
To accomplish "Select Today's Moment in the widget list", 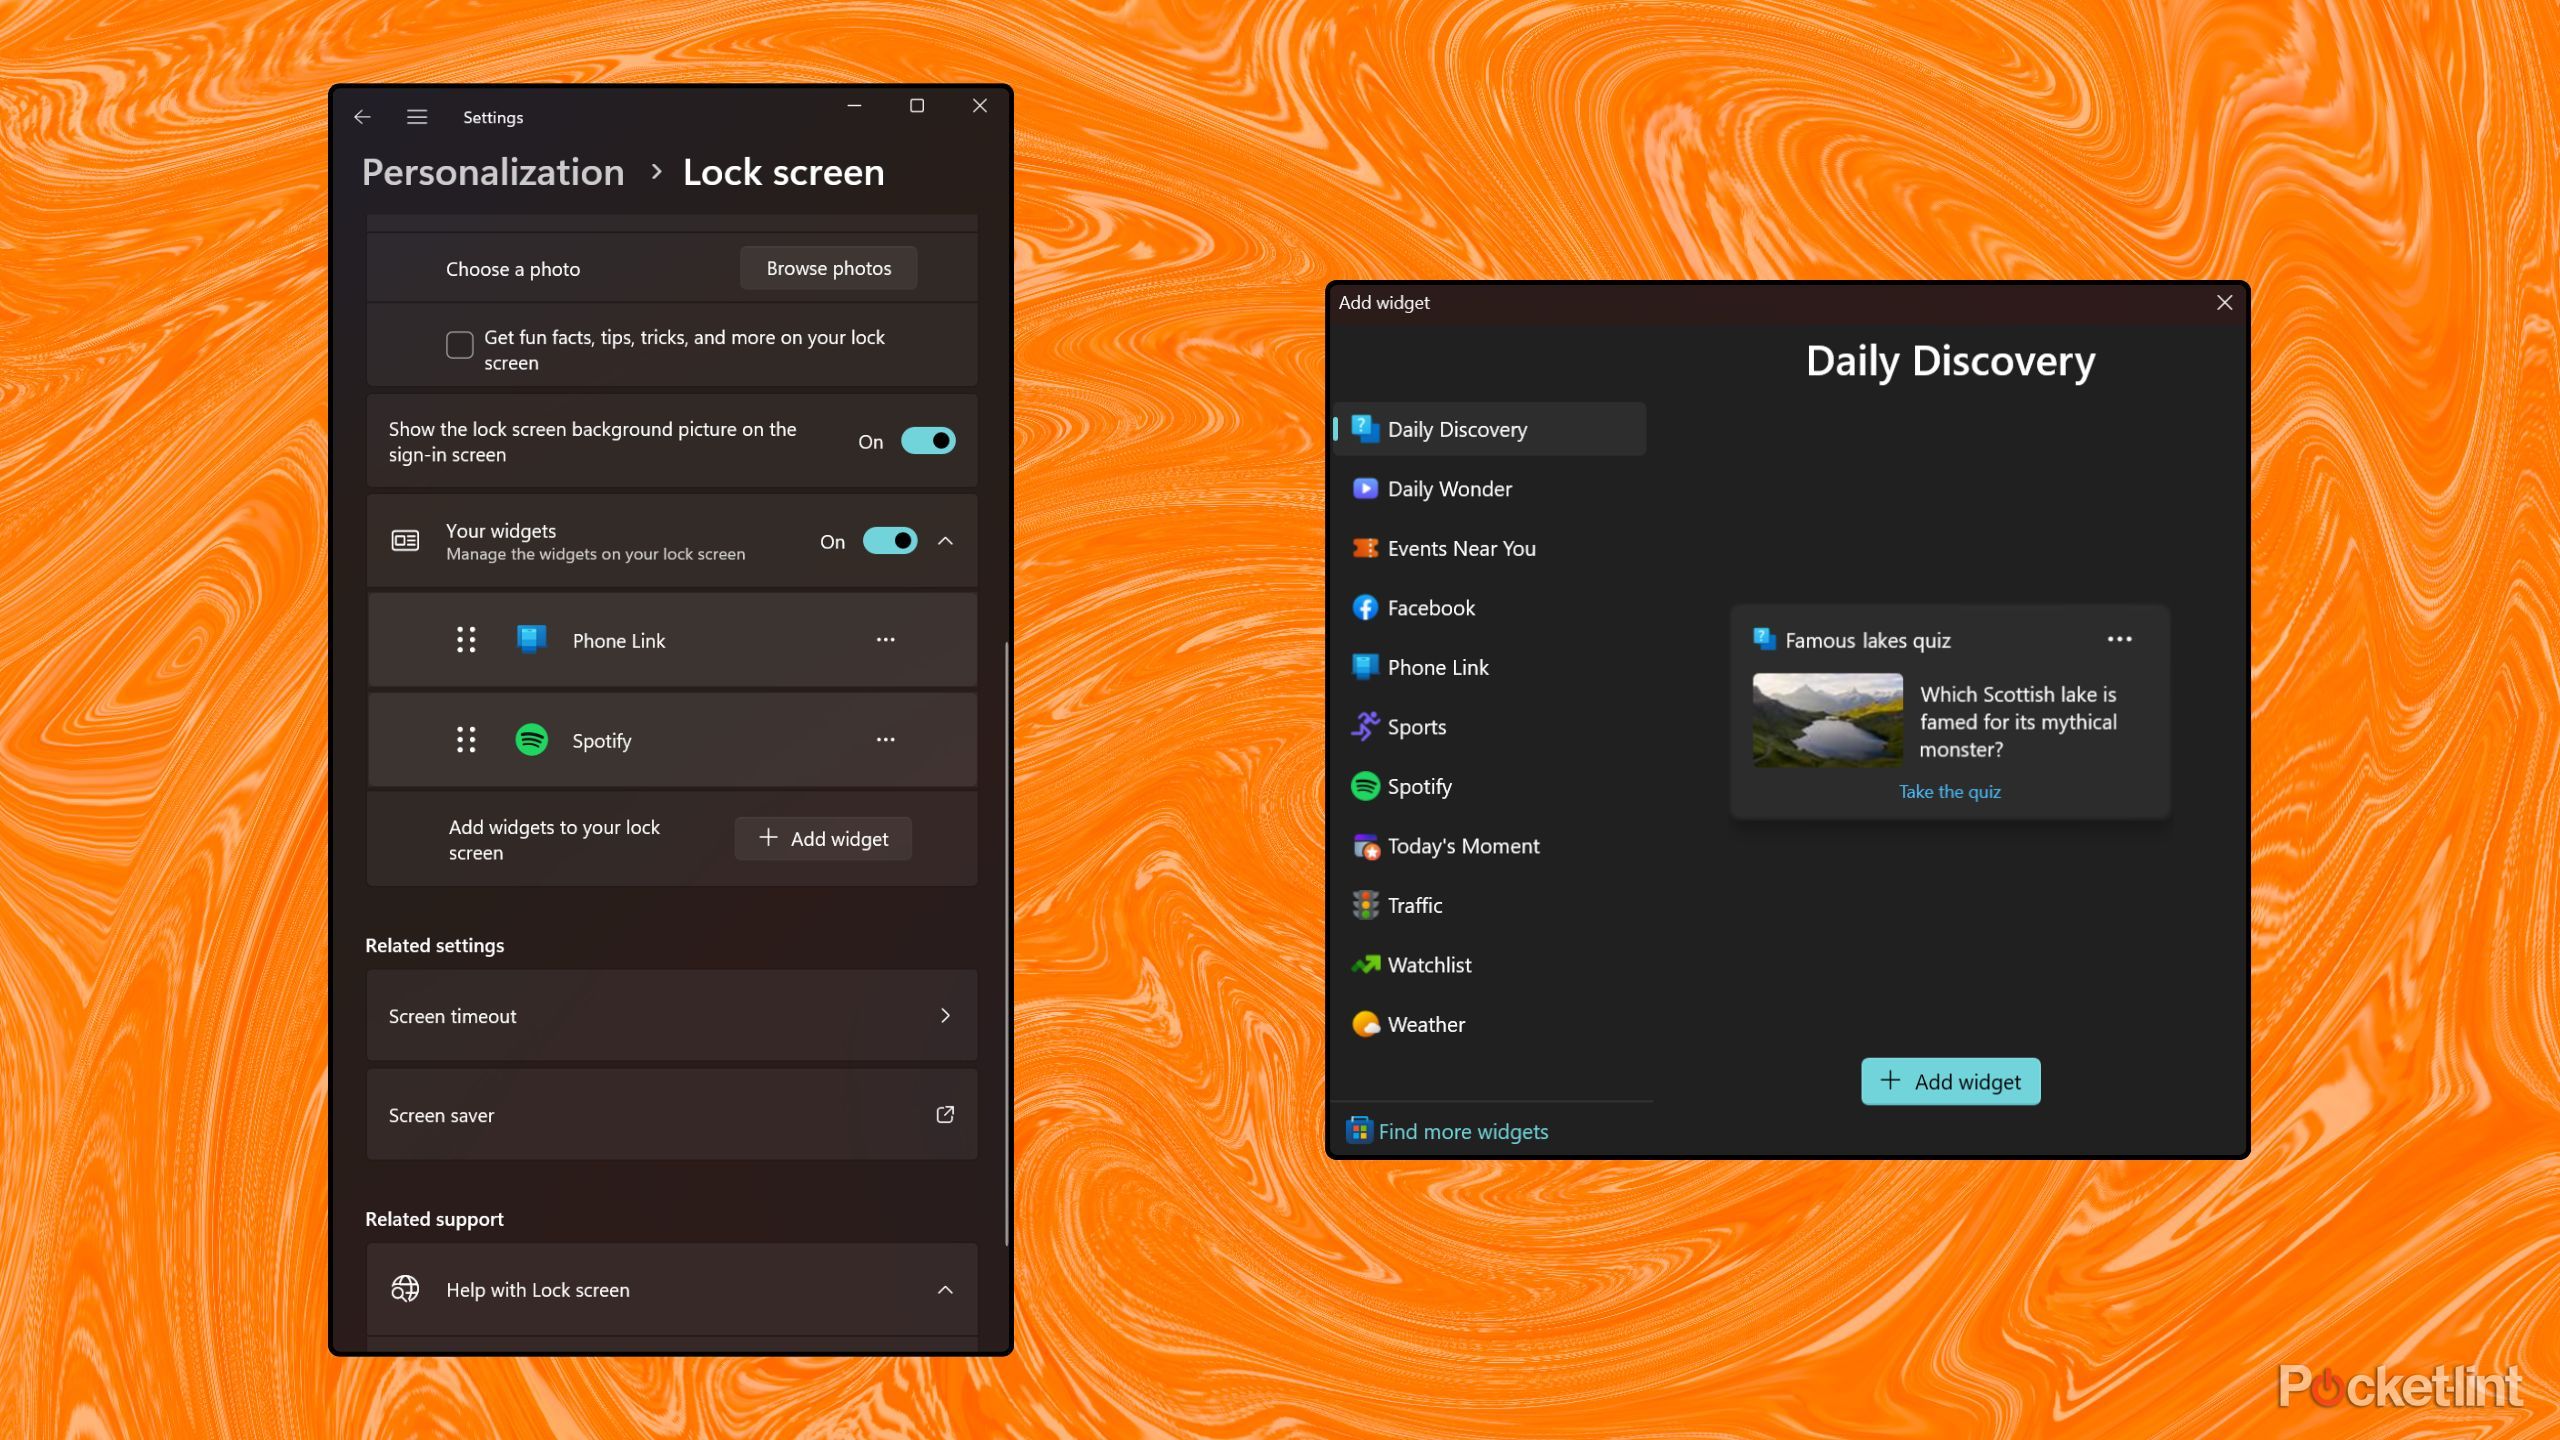I will click(1490, 846).
